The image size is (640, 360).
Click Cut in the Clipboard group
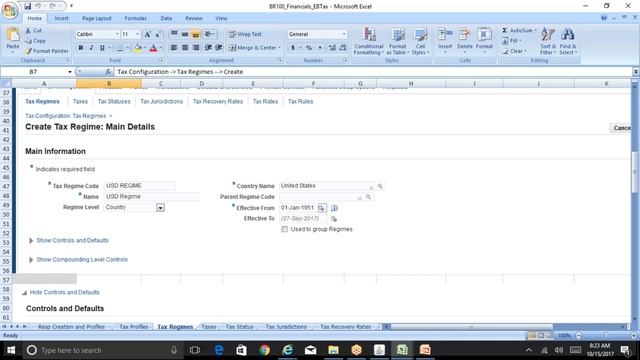tap(34, 30)
